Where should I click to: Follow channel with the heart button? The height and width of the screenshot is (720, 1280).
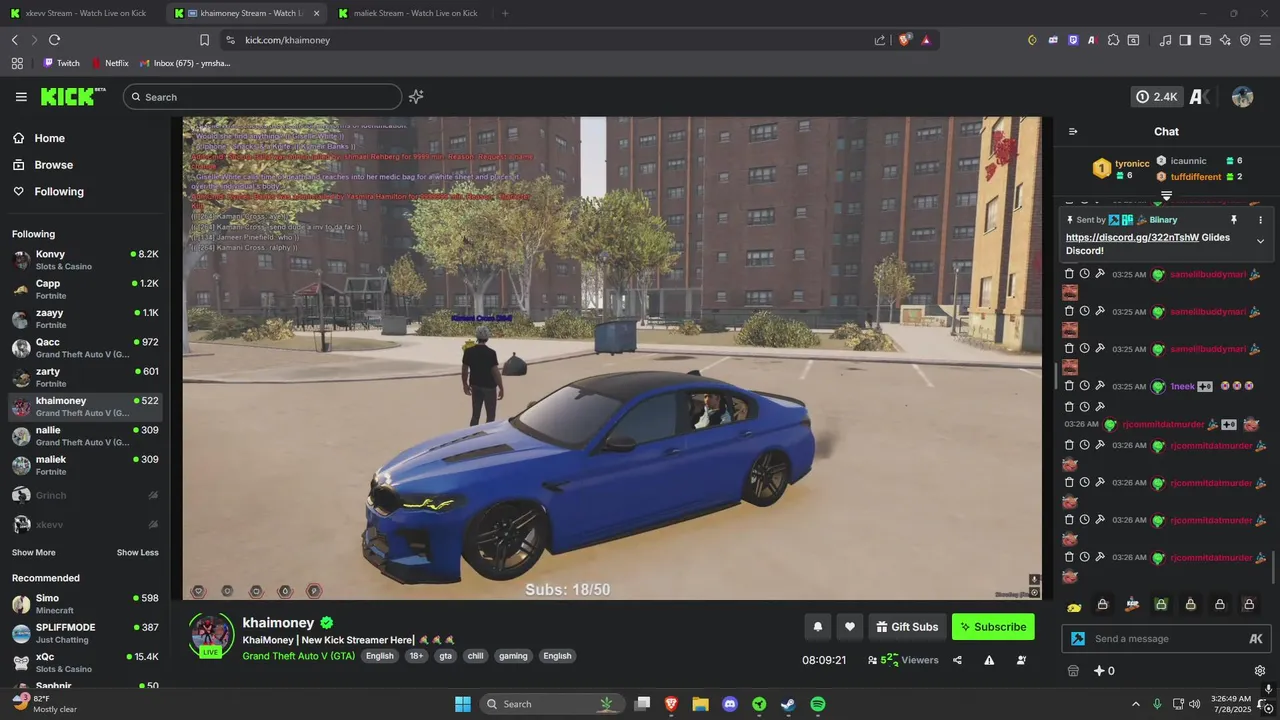(850, 627)
